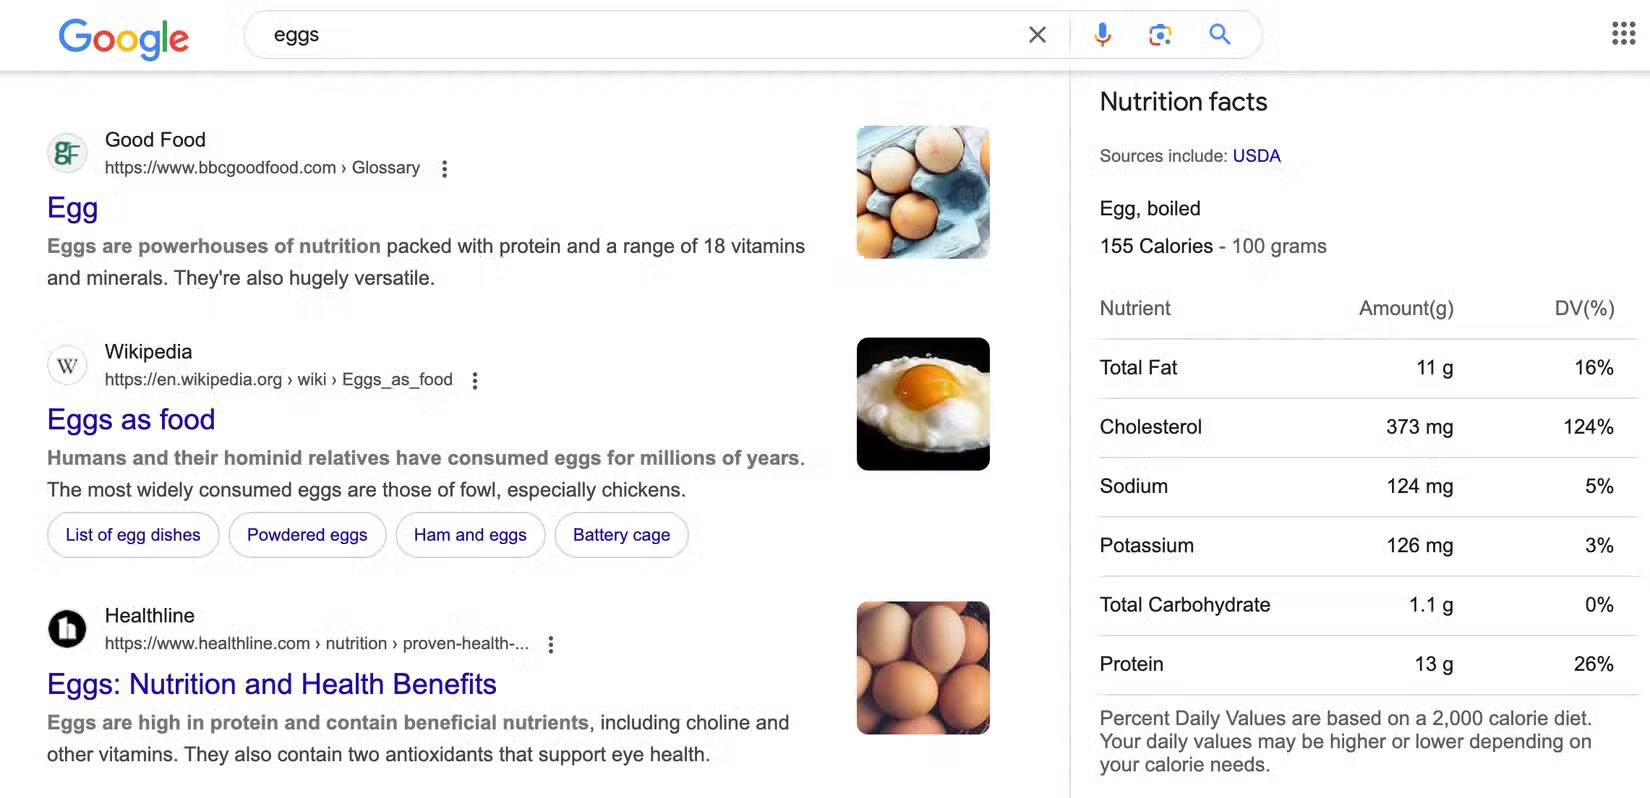
Task: Click the Wikipedia site favicon
Action: click(x=67, y=365)
